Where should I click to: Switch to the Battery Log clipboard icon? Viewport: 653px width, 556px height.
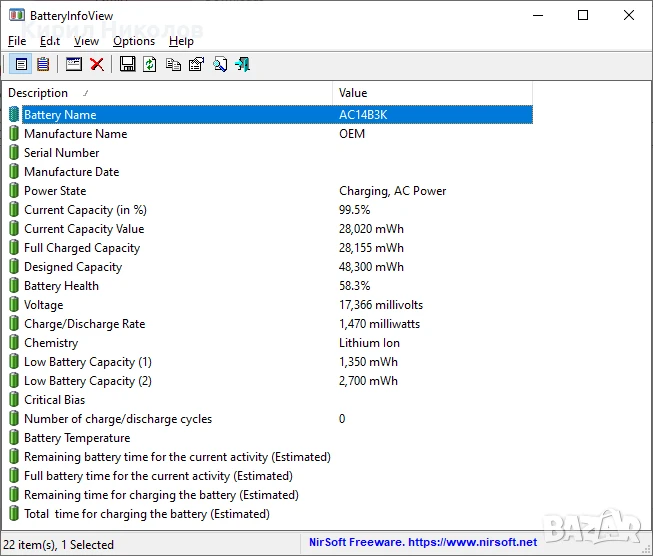[43, 65]
